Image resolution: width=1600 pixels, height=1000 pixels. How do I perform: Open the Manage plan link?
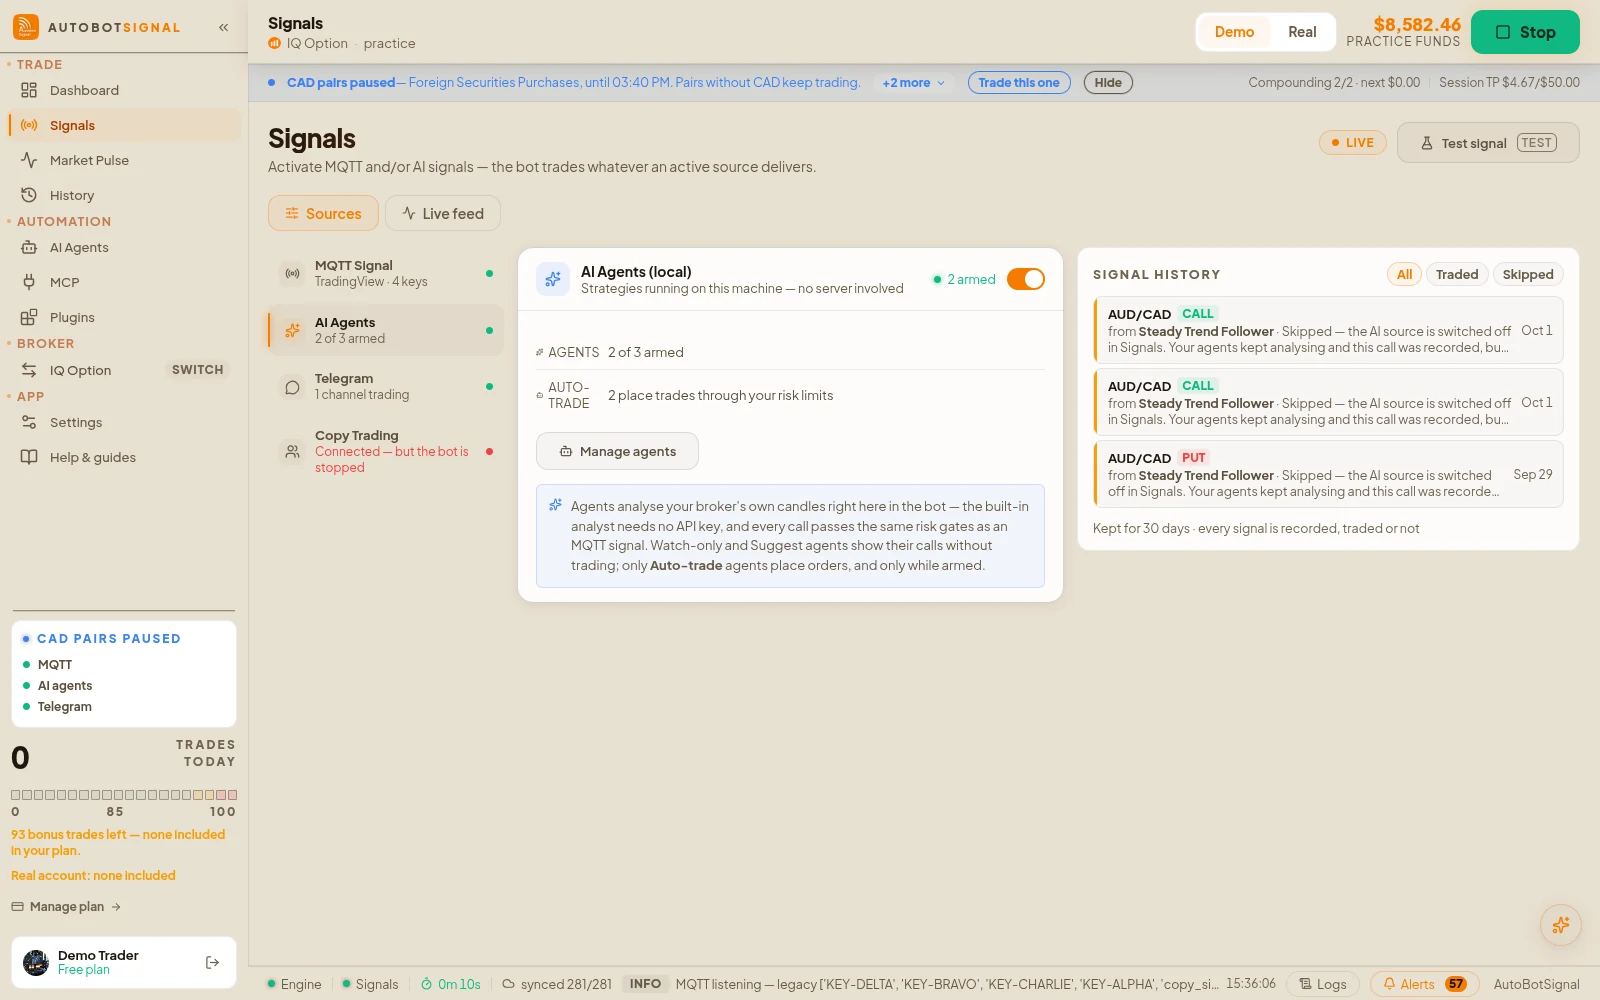(x=66, y=907)
